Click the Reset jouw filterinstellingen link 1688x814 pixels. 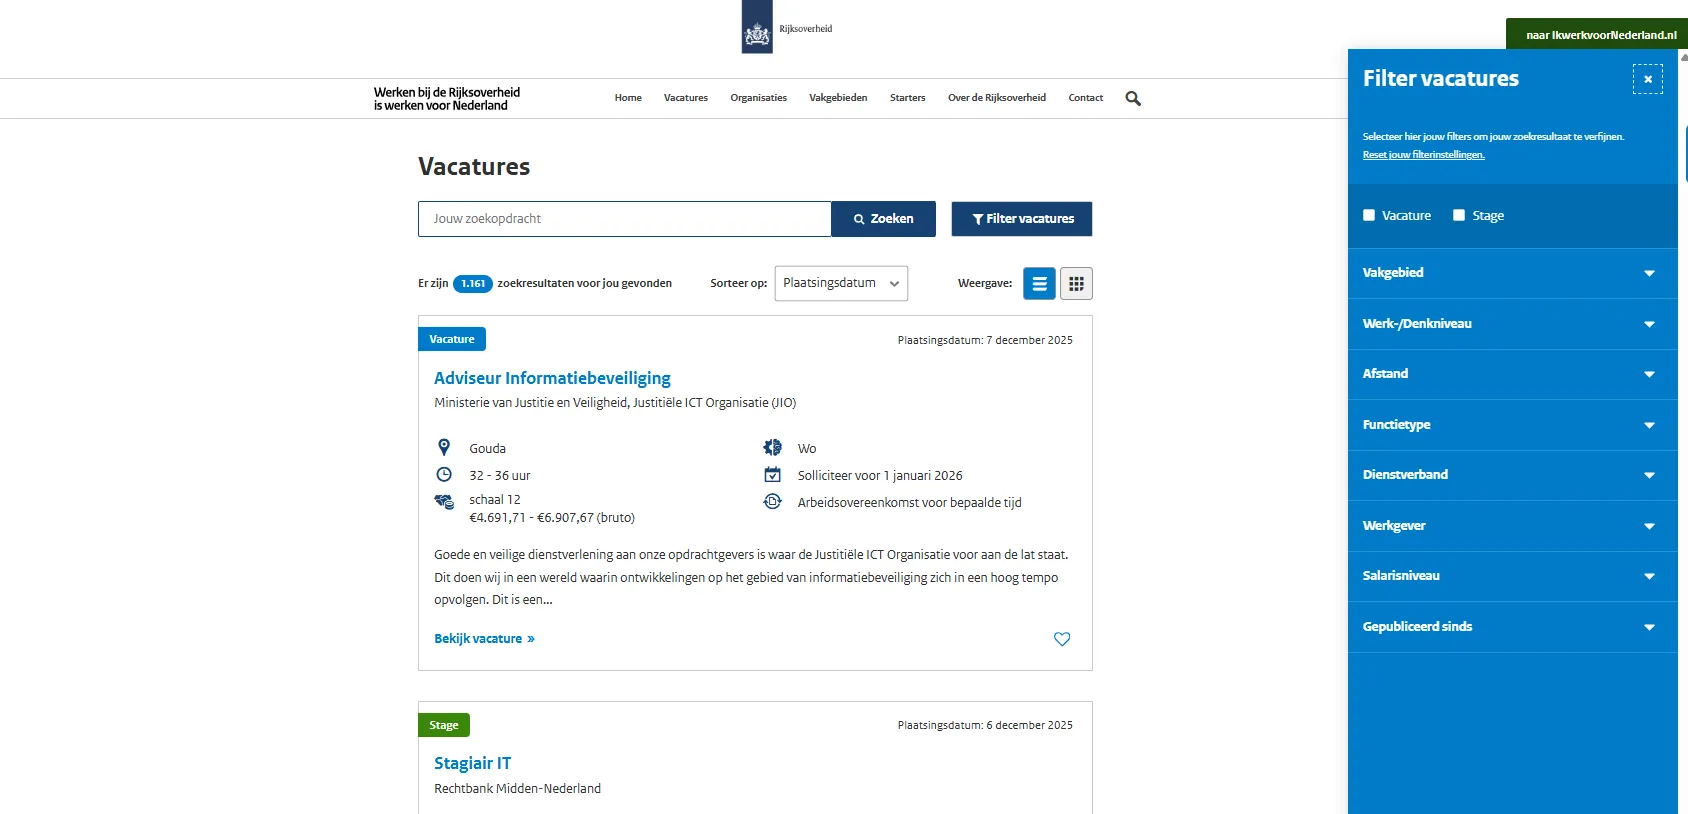(1423, 155)
